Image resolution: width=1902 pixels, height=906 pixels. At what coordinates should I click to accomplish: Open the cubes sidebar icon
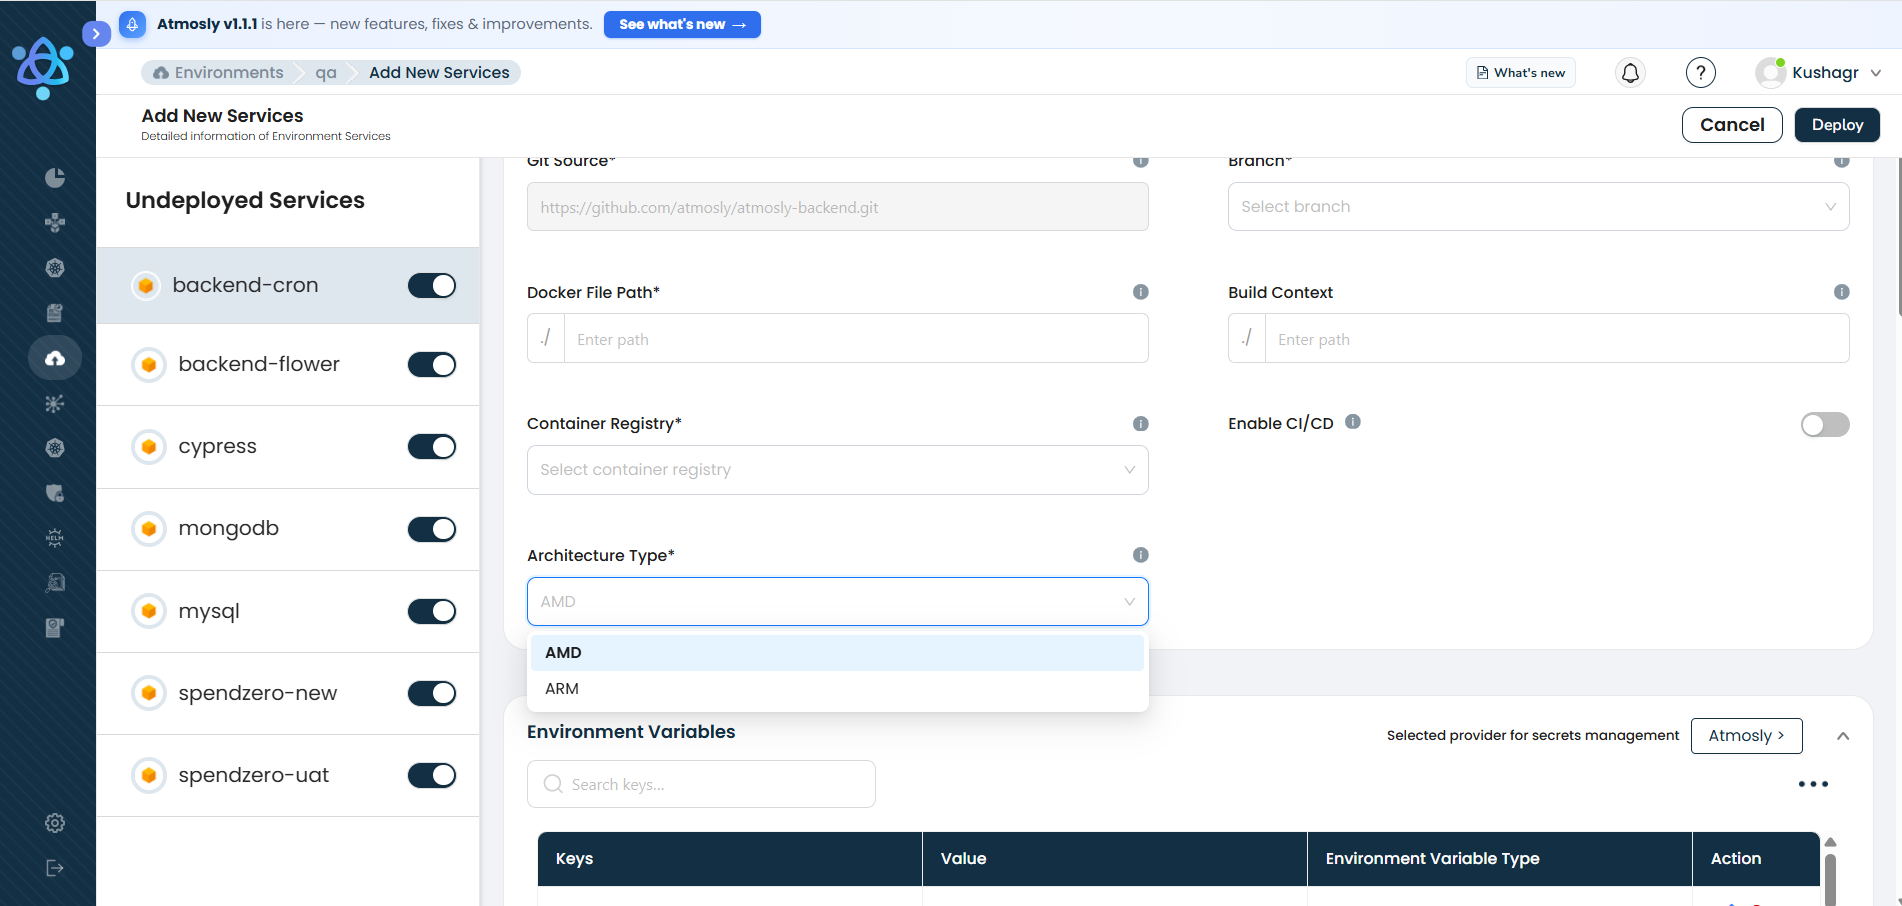[55, 223]
